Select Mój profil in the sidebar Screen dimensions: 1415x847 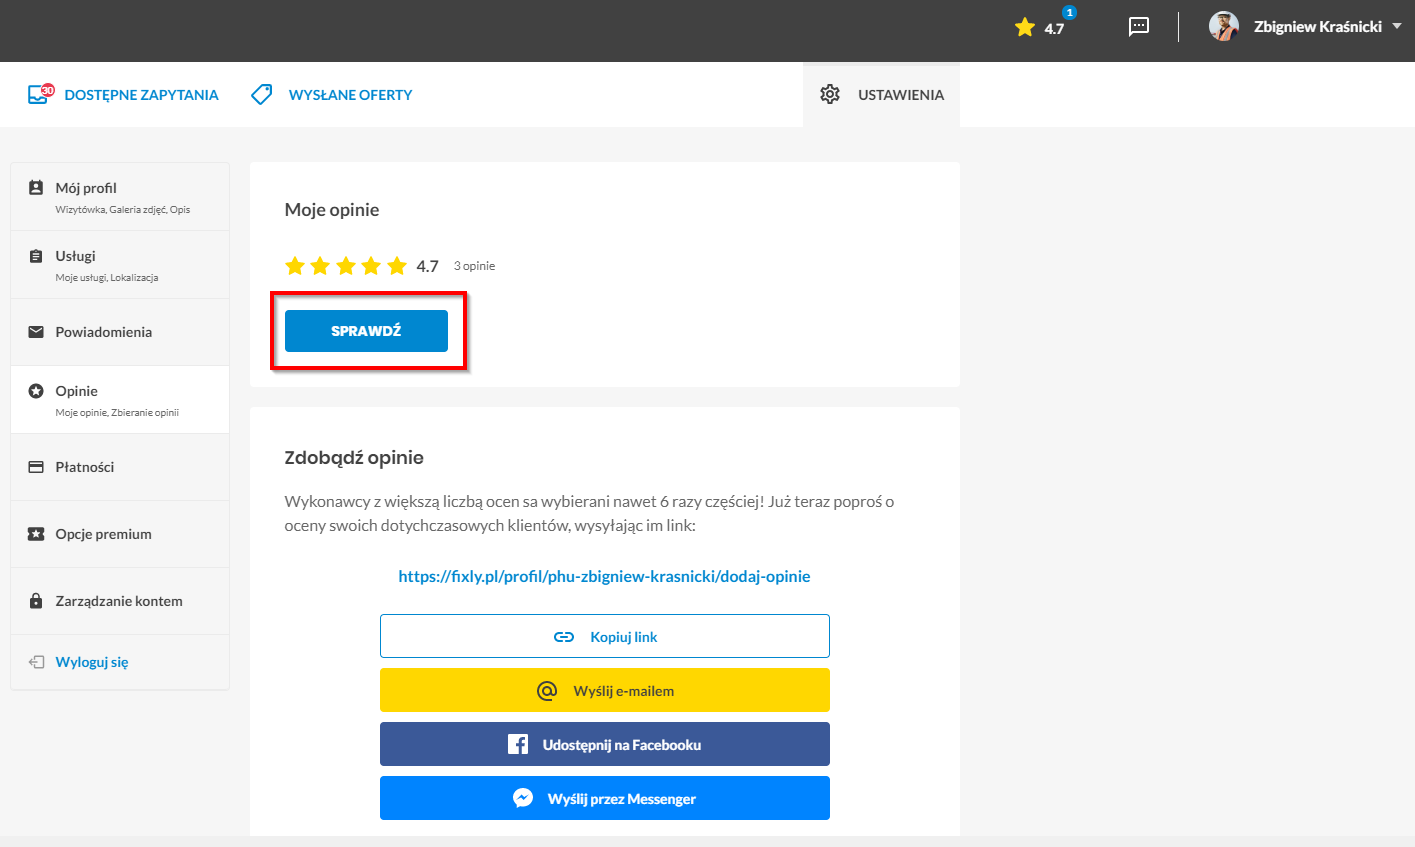coord(120,197)
